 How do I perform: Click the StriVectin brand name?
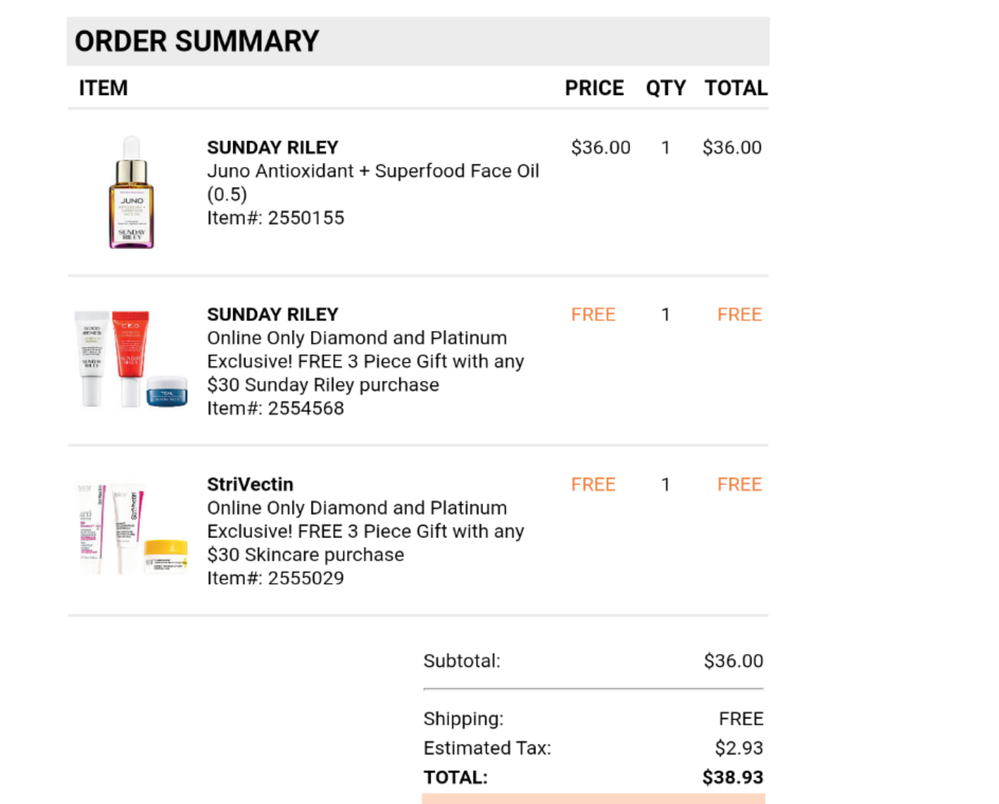pos(250,485)
